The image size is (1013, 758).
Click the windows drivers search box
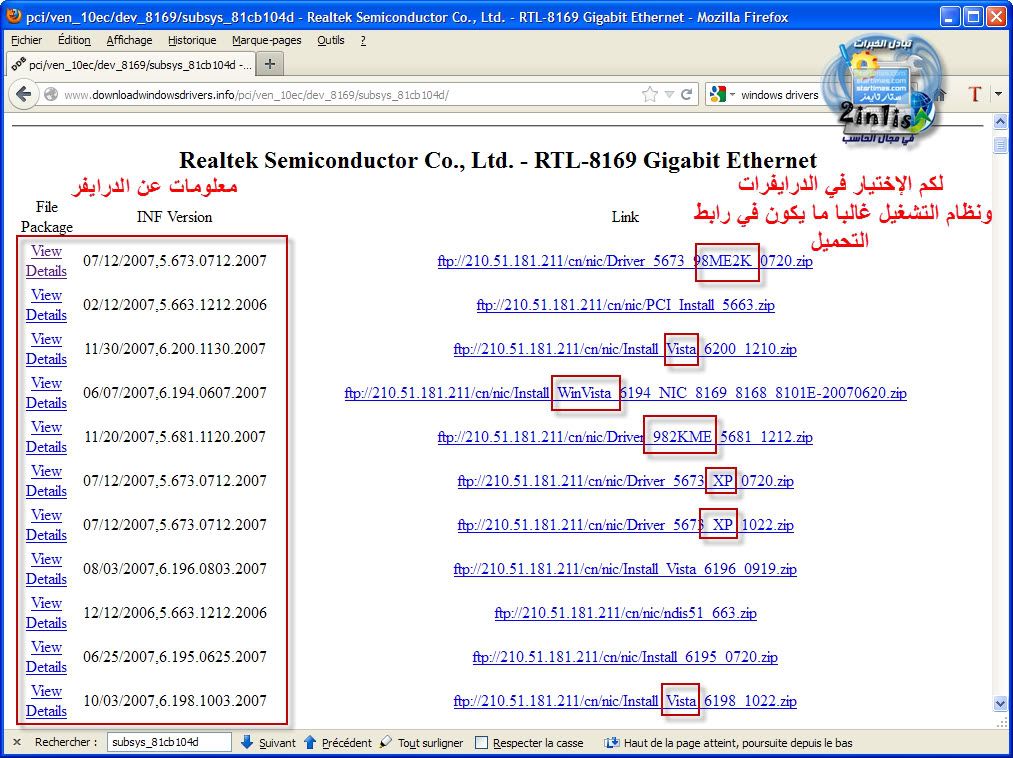point(779,95)
